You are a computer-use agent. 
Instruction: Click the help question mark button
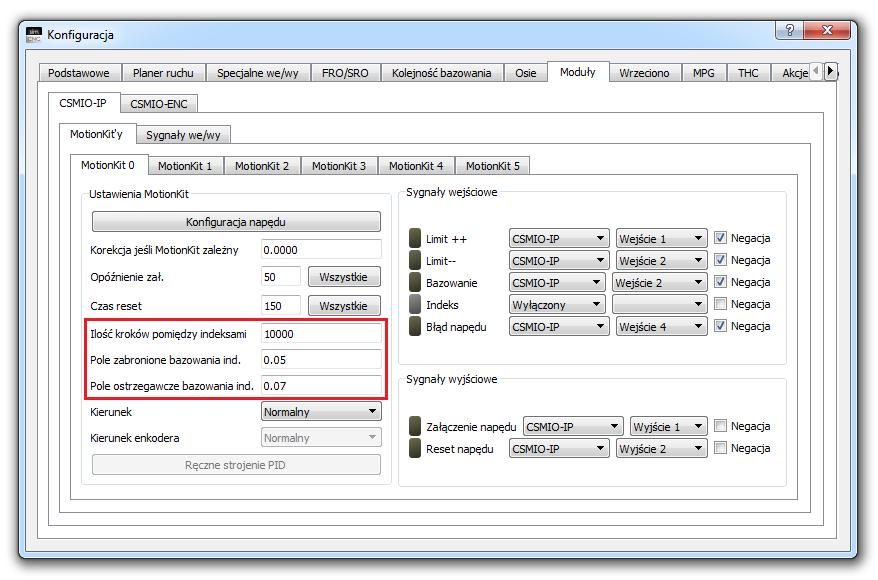coord(790,30)
